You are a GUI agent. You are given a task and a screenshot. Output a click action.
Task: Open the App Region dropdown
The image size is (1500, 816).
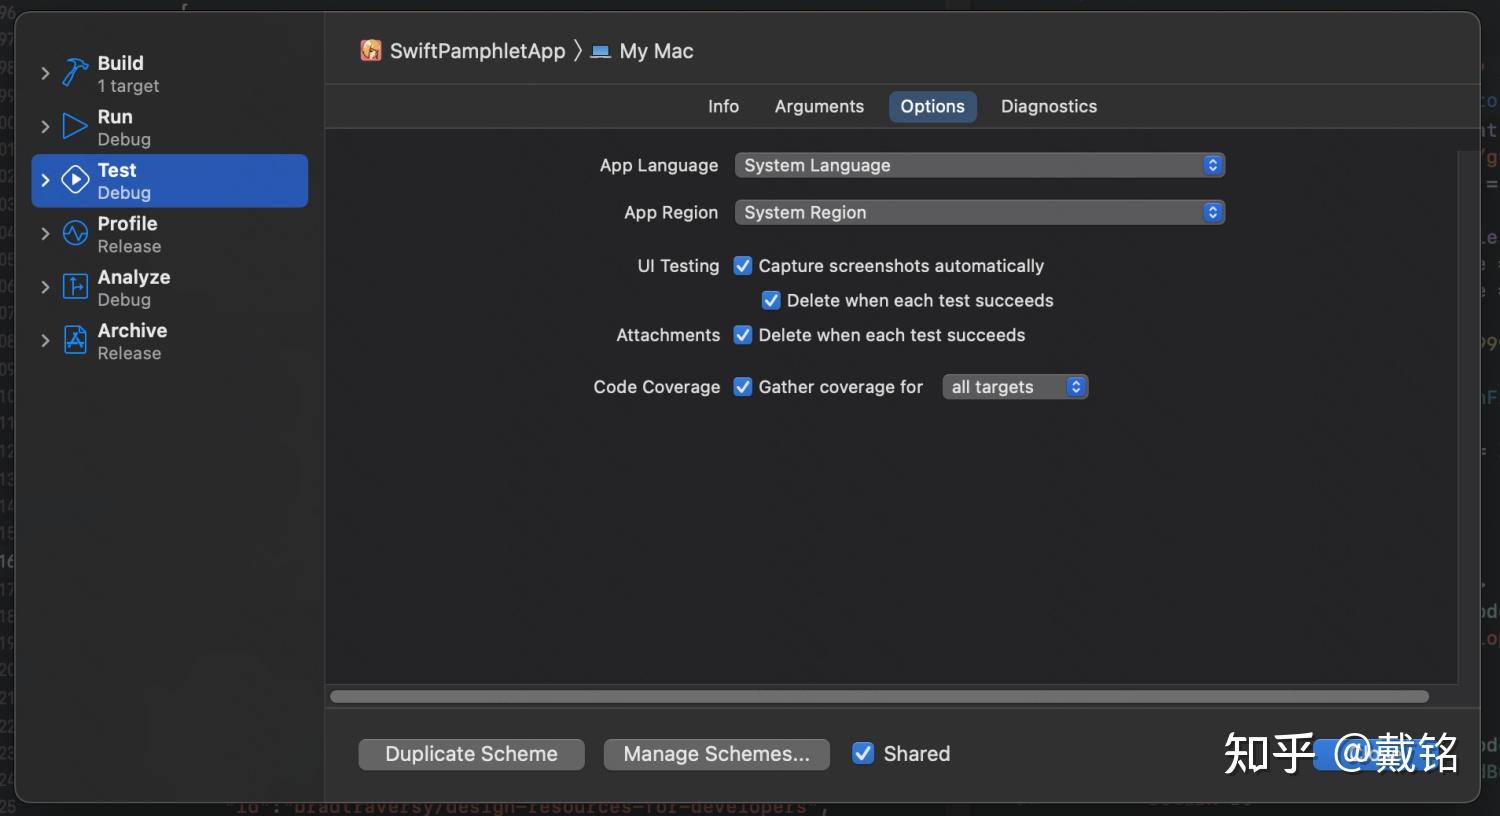pyautogui.click(x=979, y=212)
